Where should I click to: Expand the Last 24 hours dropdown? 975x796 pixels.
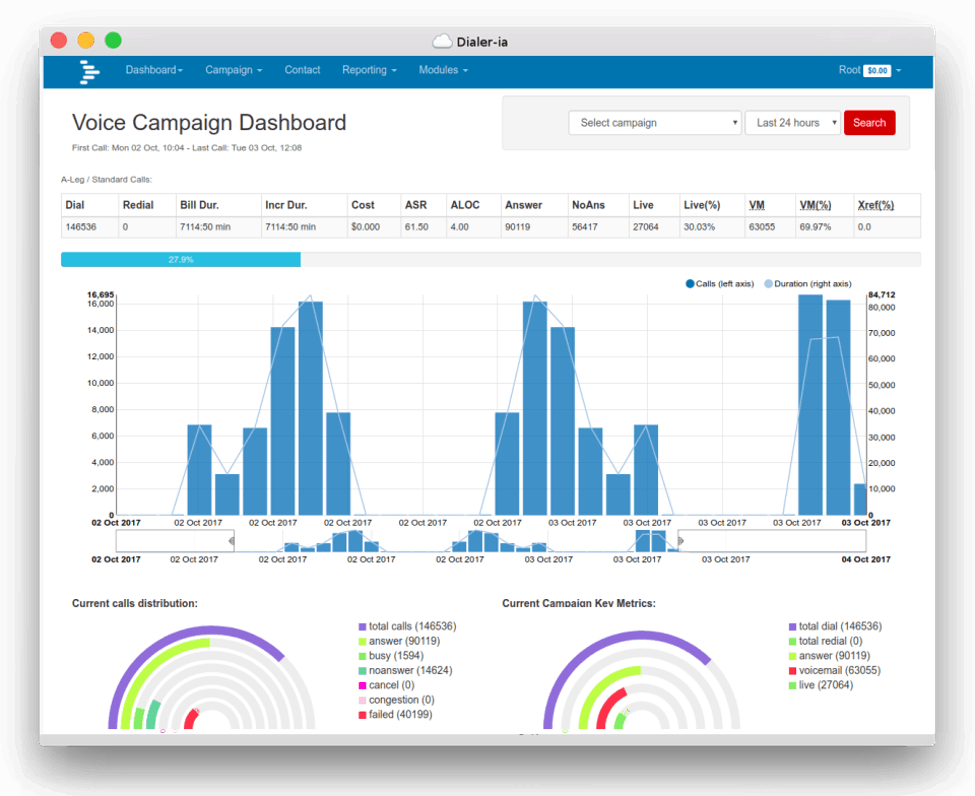coord(793,123)
